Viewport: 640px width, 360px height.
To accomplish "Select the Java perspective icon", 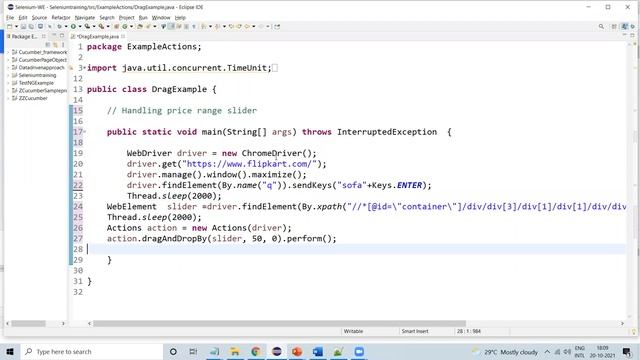I will coord(624,27).
